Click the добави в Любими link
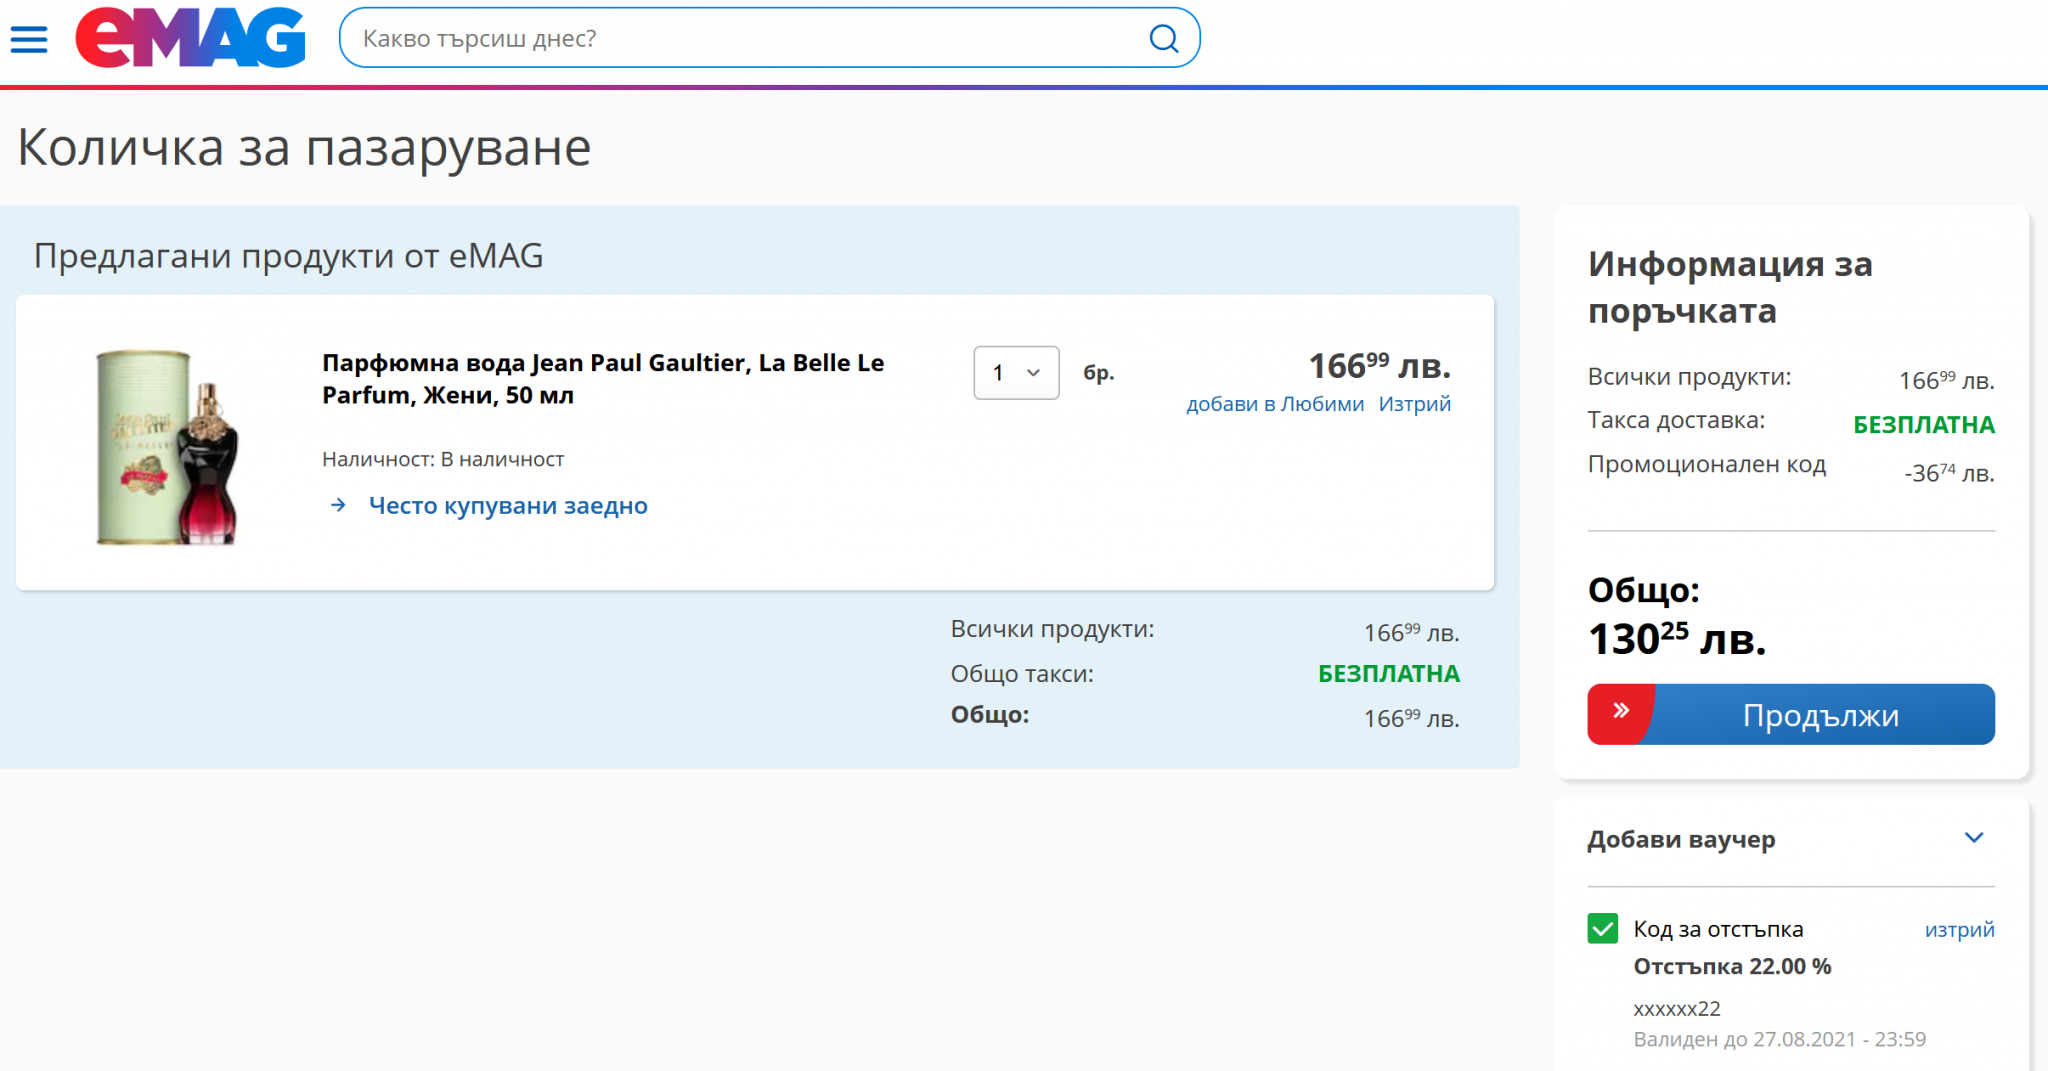This screenshot has height=1071, width=2048. 1274,404
